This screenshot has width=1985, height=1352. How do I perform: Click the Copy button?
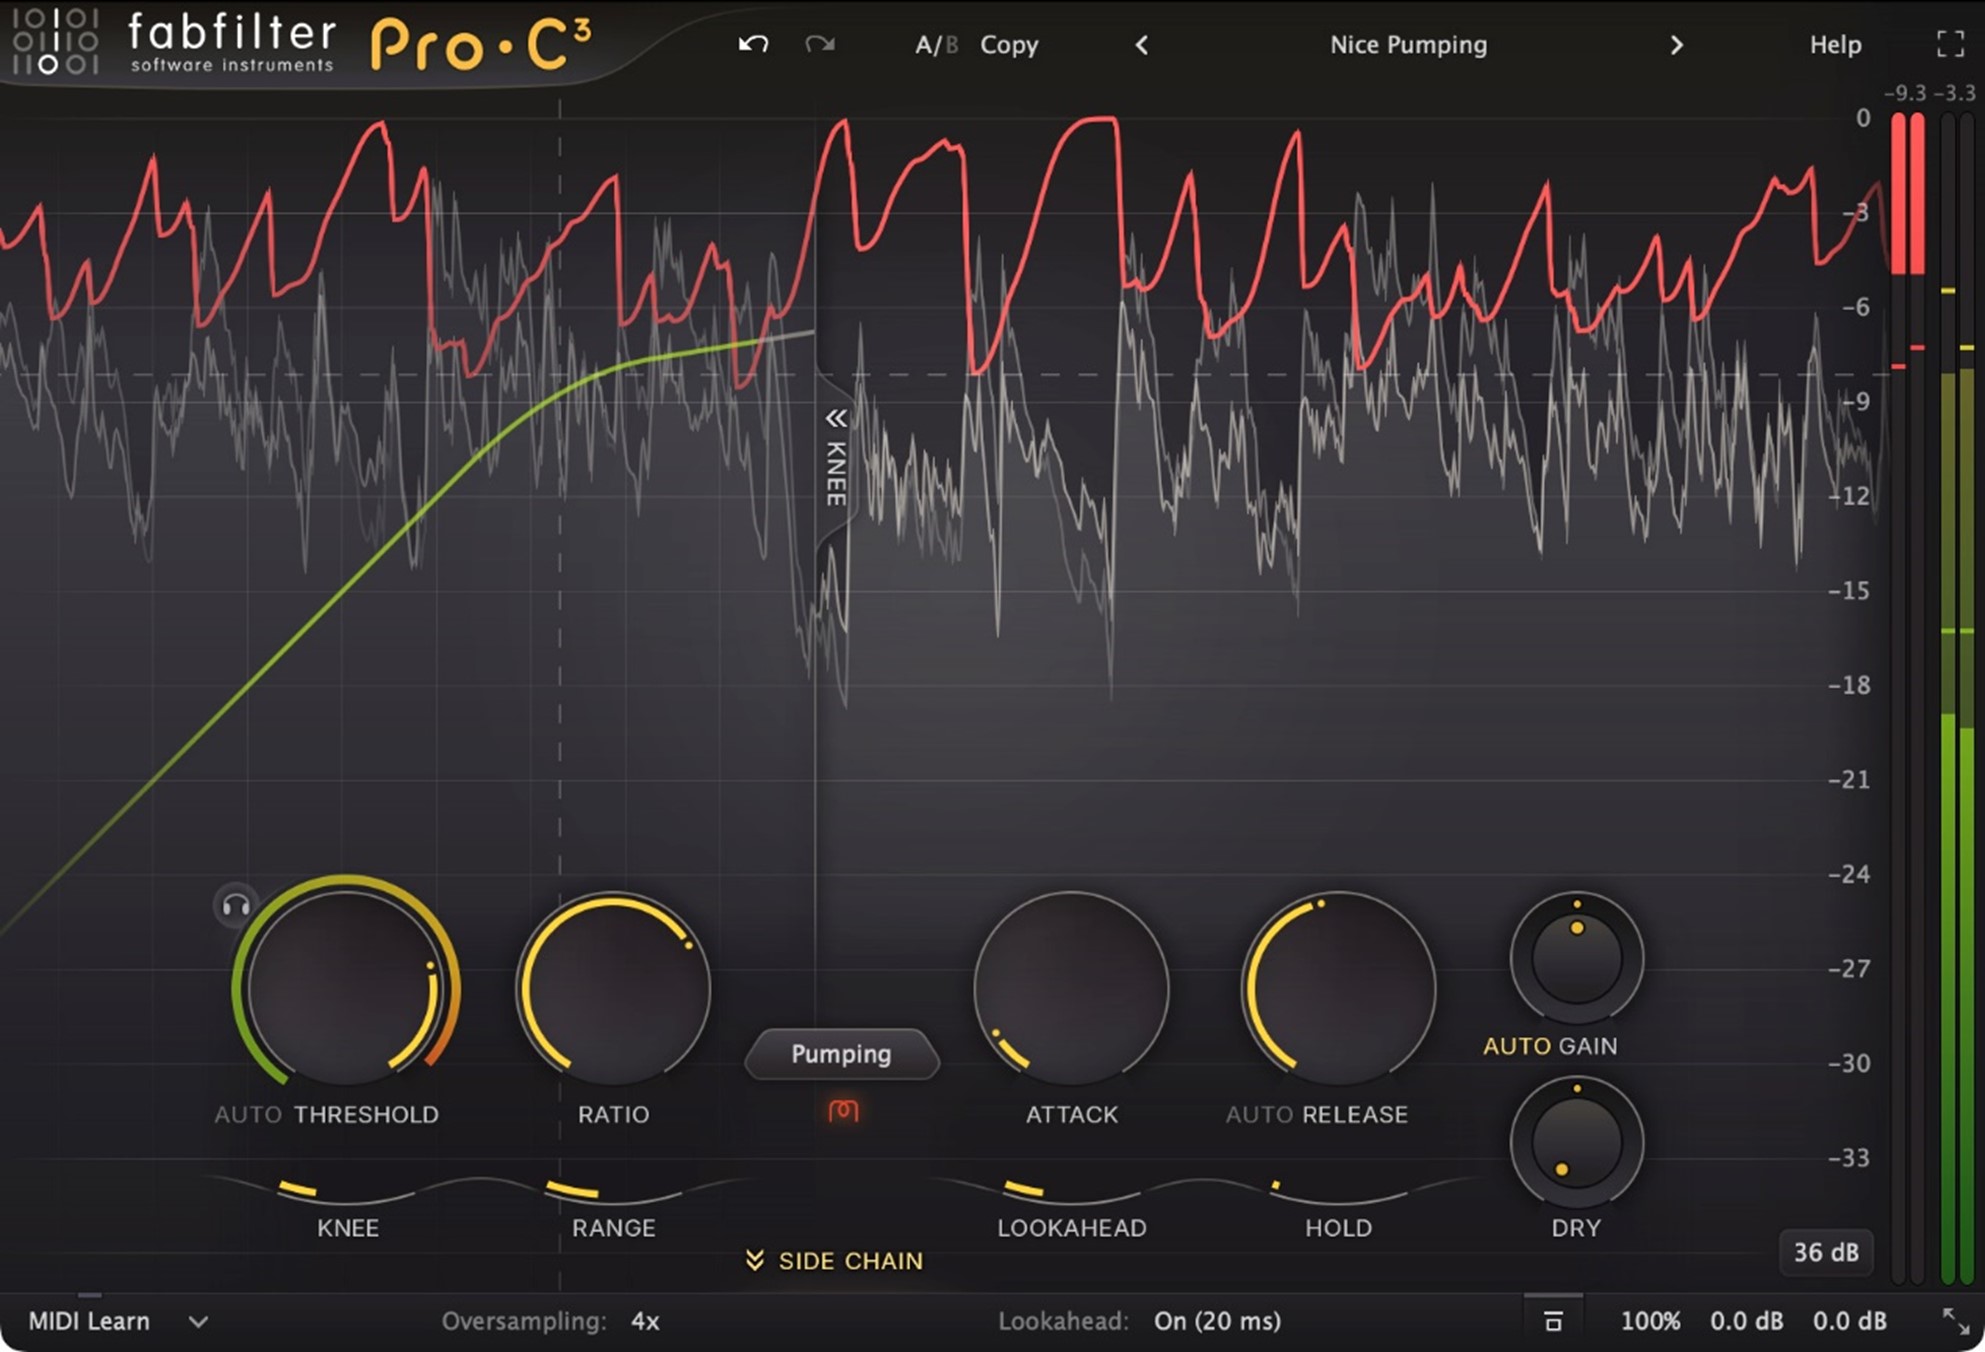(x=1008, y=45)
